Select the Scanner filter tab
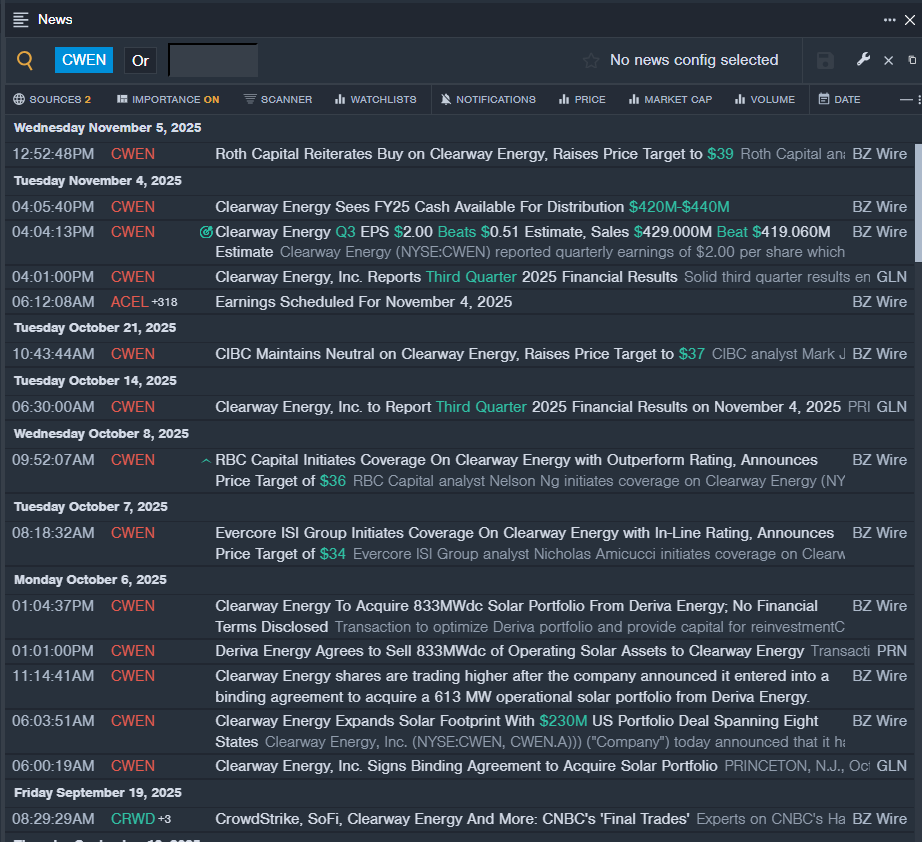Screen dimensions: 922x842 pos(278,99)
